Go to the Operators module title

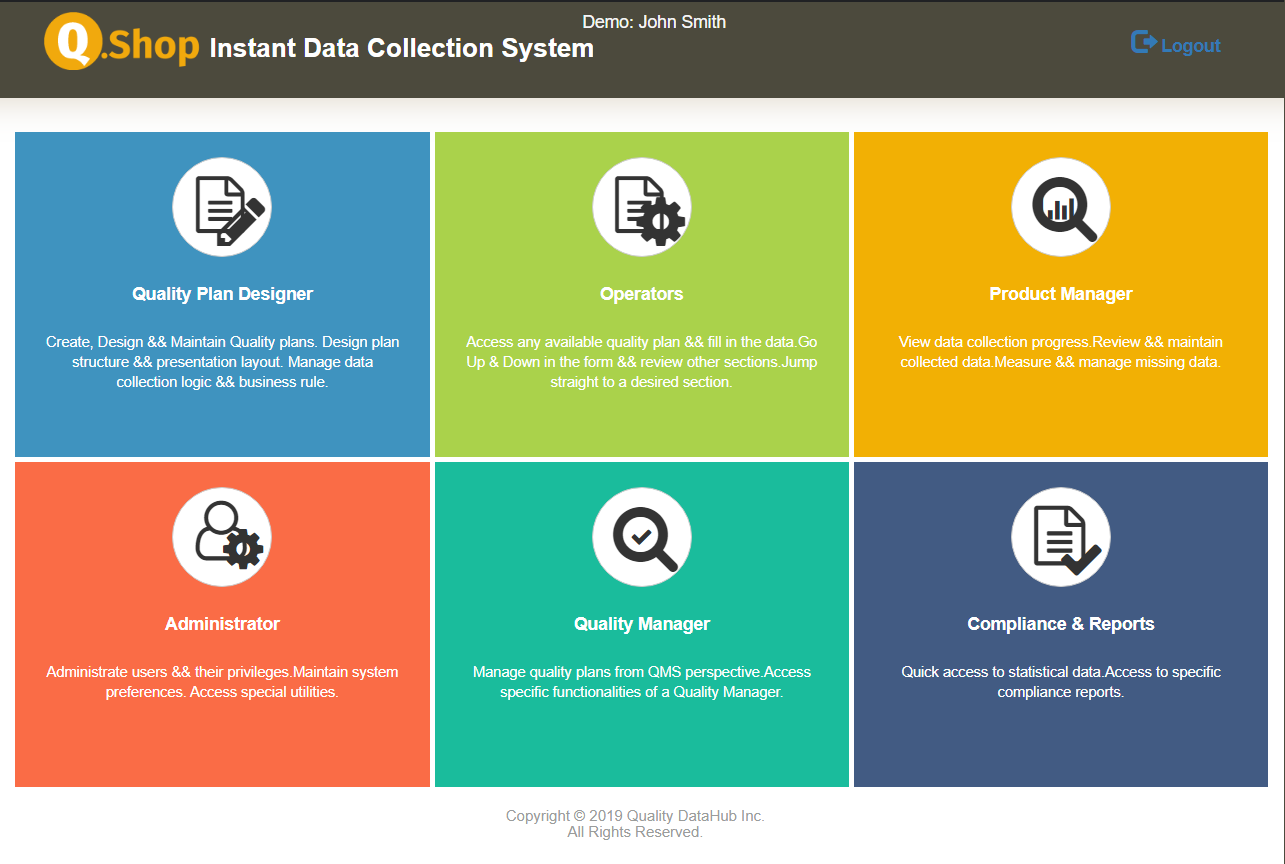click(x=642, y=294)
